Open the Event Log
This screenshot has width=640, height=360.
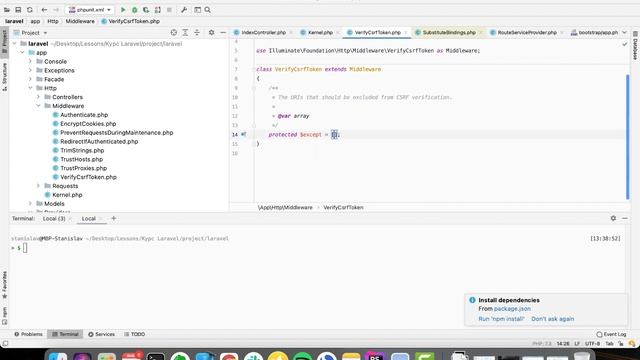pyautogui.click(x=611, y=334)
